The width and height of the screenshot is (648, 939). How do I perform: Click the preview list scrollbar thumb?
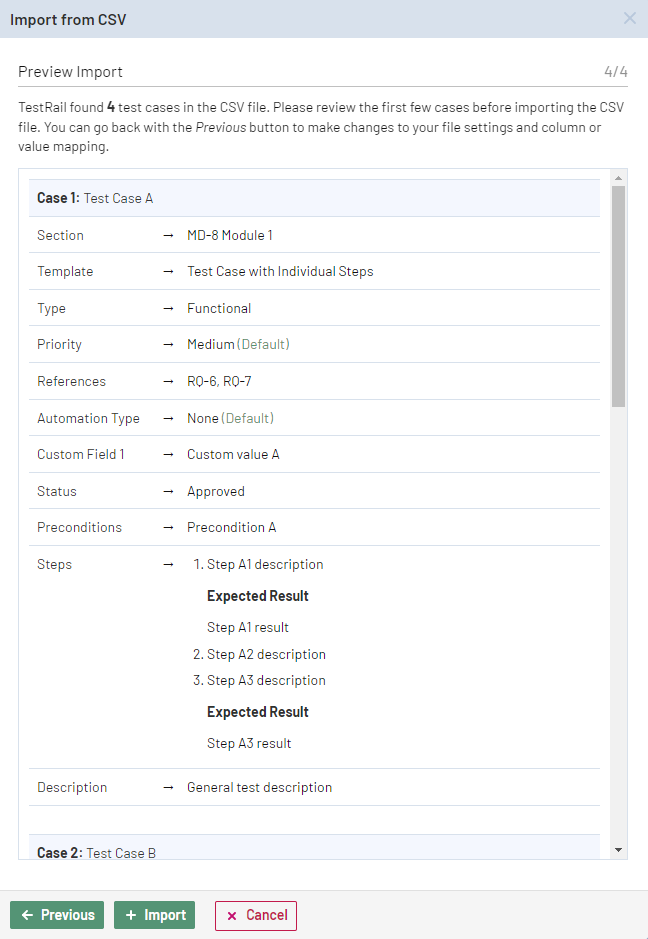(x=618, y=295)
